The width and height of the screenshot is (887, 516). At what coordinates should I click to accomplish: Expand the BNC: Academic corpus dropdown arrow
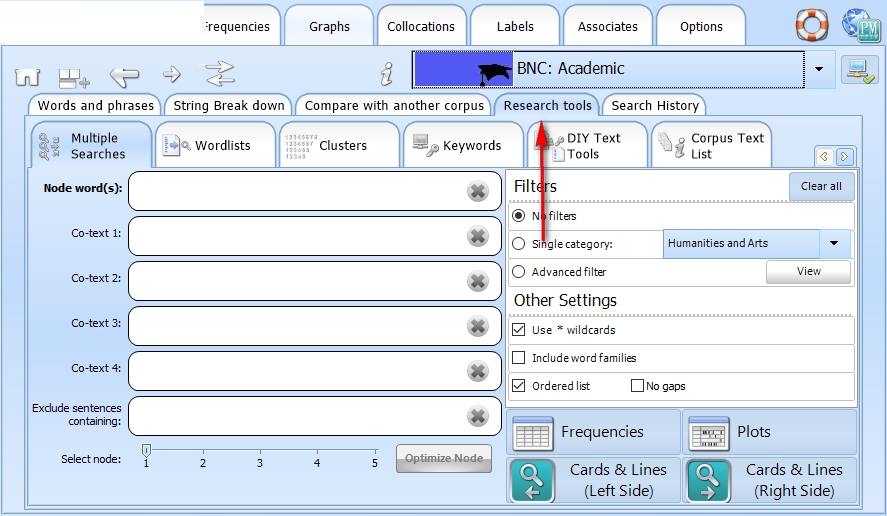pyautogui.click(x=819, y=69)
